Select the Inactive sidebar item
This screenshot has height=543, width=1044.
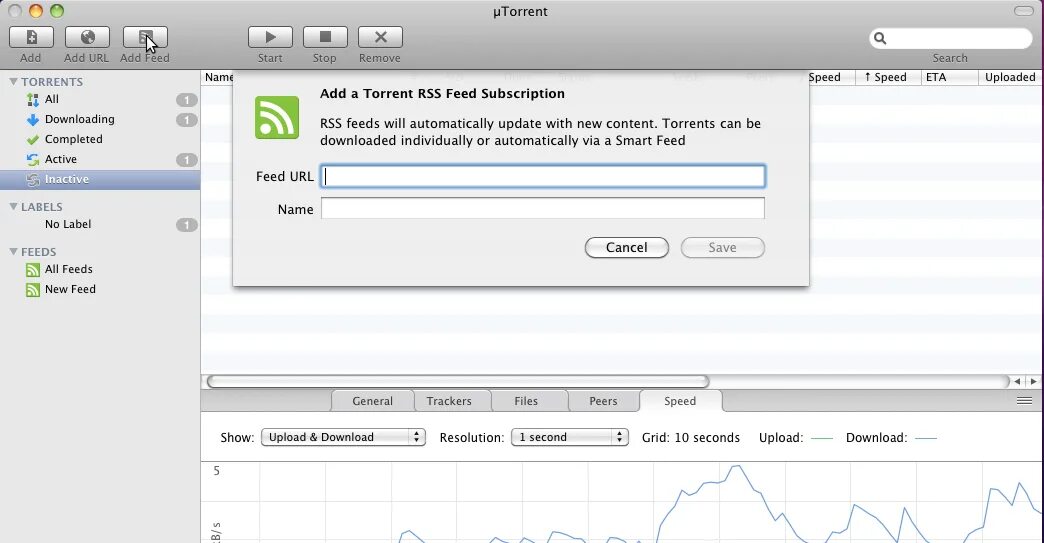(100, 180)
